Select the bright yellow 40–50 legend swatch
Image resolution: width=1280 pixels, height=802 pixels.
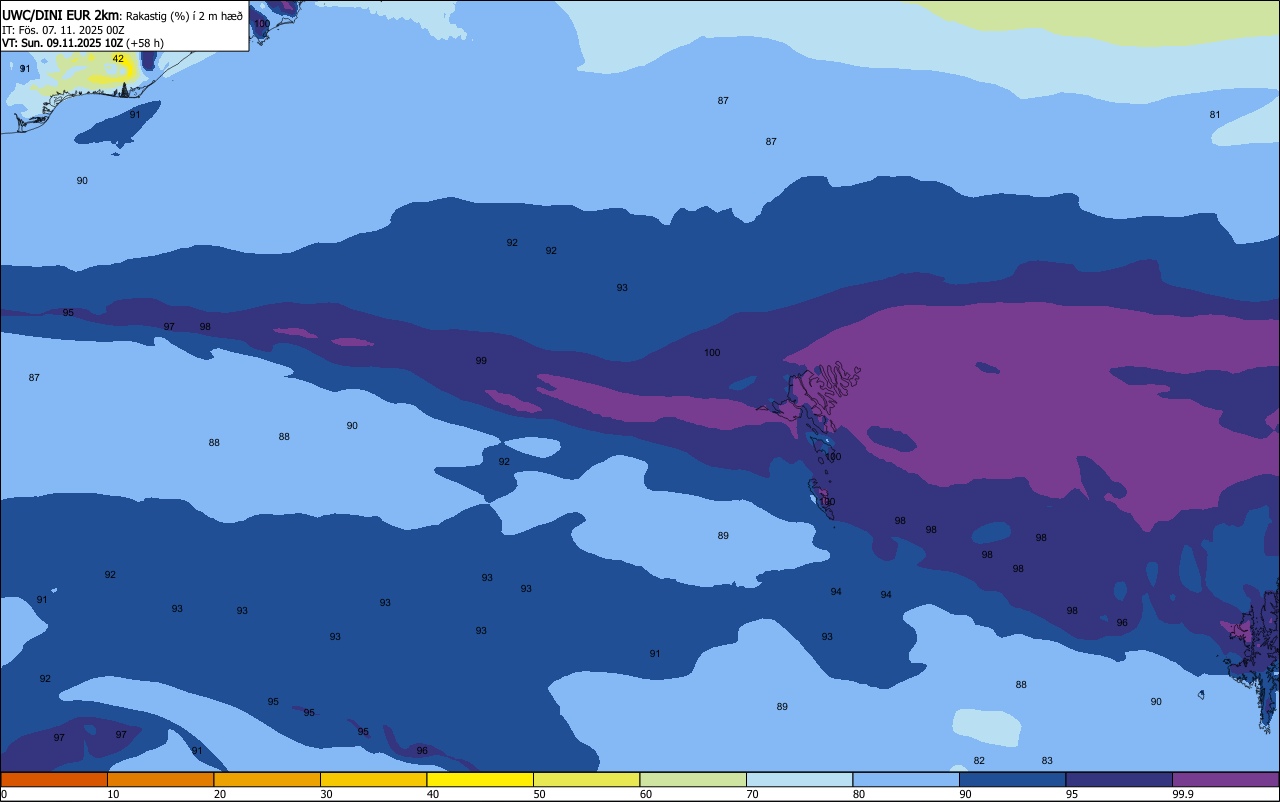pyautogui.click(x=480, y=779)
